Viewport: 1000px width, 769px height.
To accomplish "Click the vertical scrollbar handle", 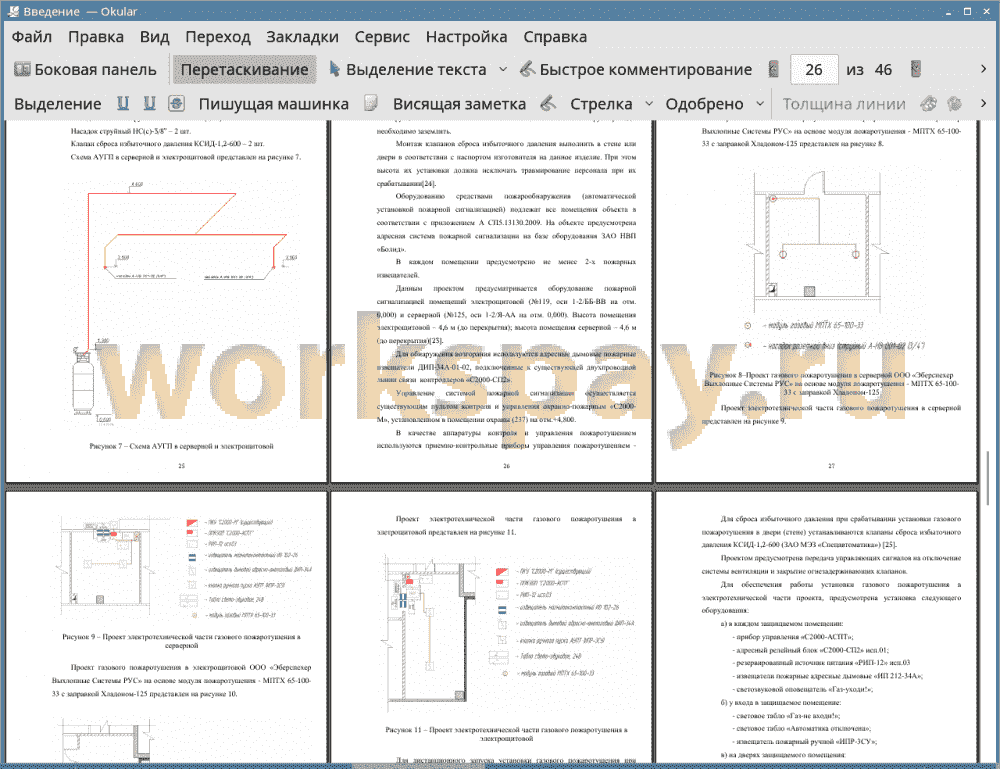I will click(x=987, y=477).
